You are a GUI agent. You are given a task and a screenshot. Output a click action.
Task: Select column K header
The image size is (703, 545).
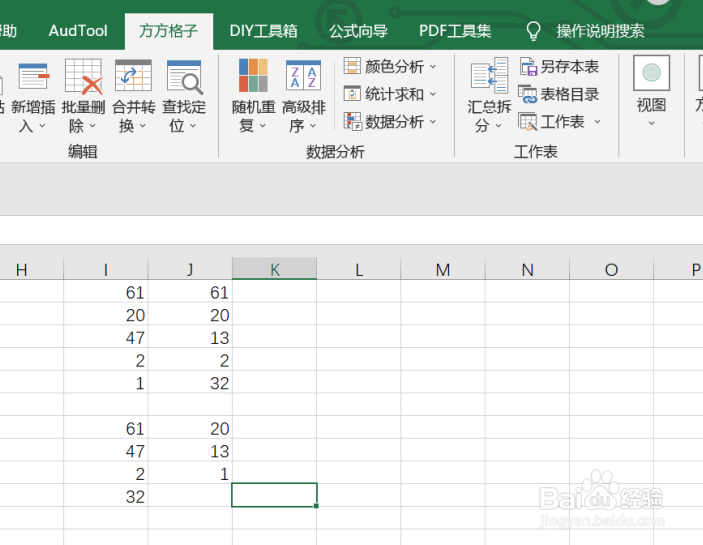[274, 269]
